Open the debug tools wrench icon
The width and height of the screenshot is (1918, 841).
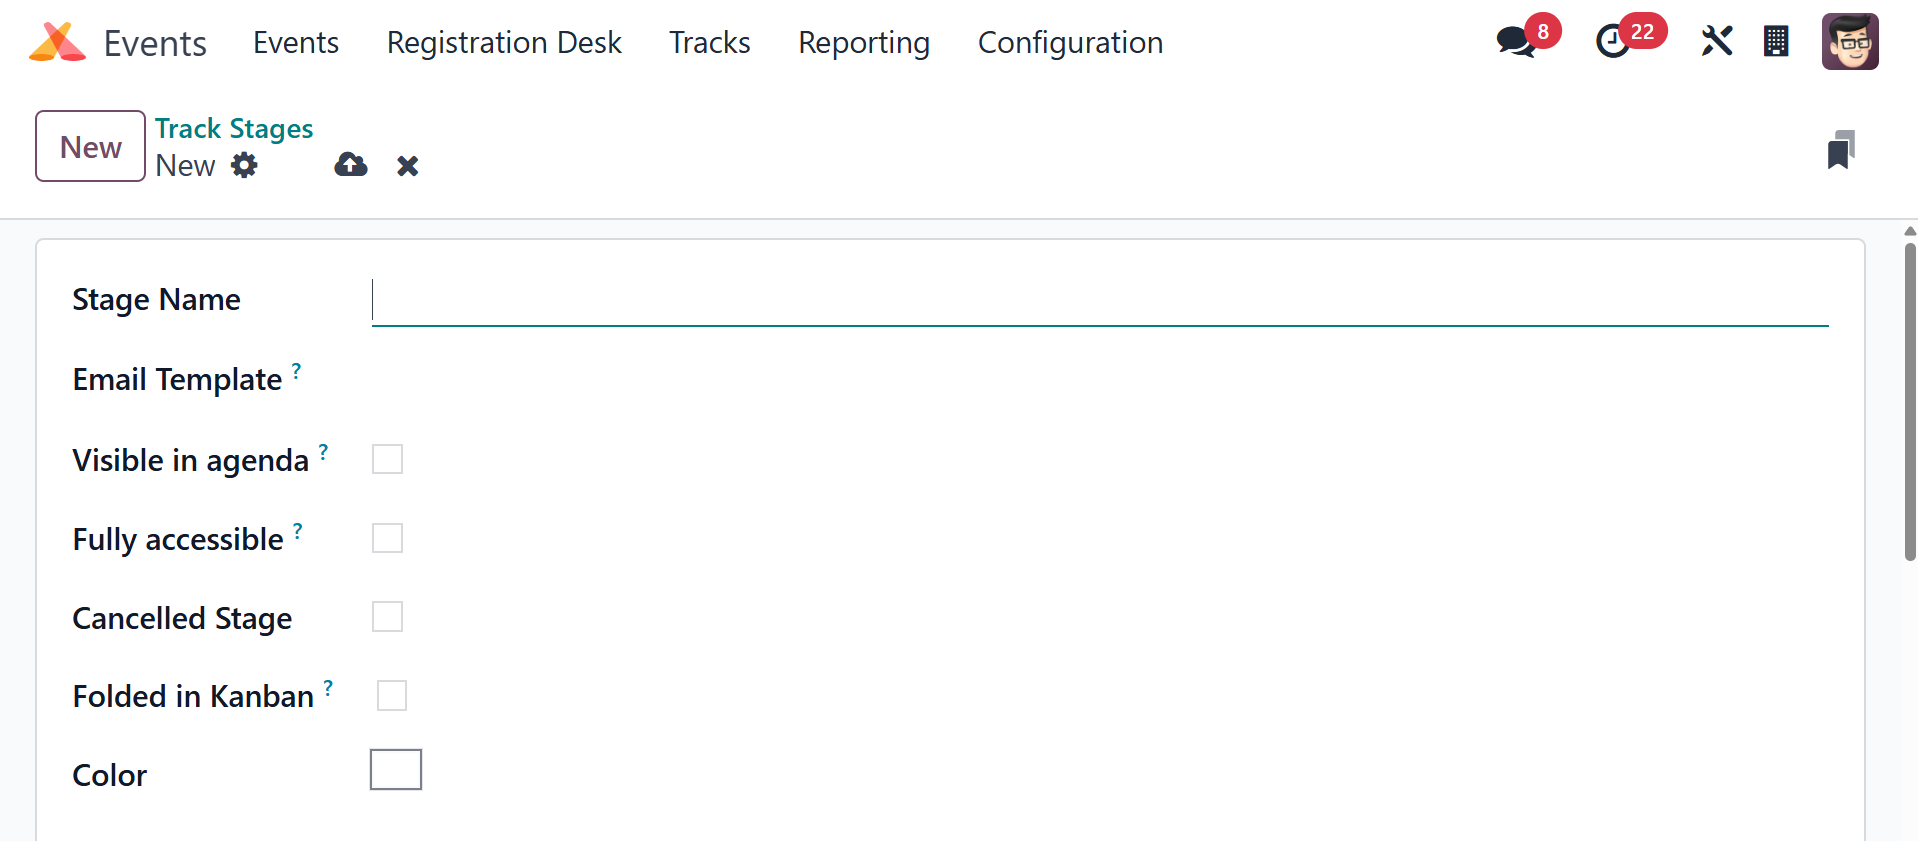1716,42
